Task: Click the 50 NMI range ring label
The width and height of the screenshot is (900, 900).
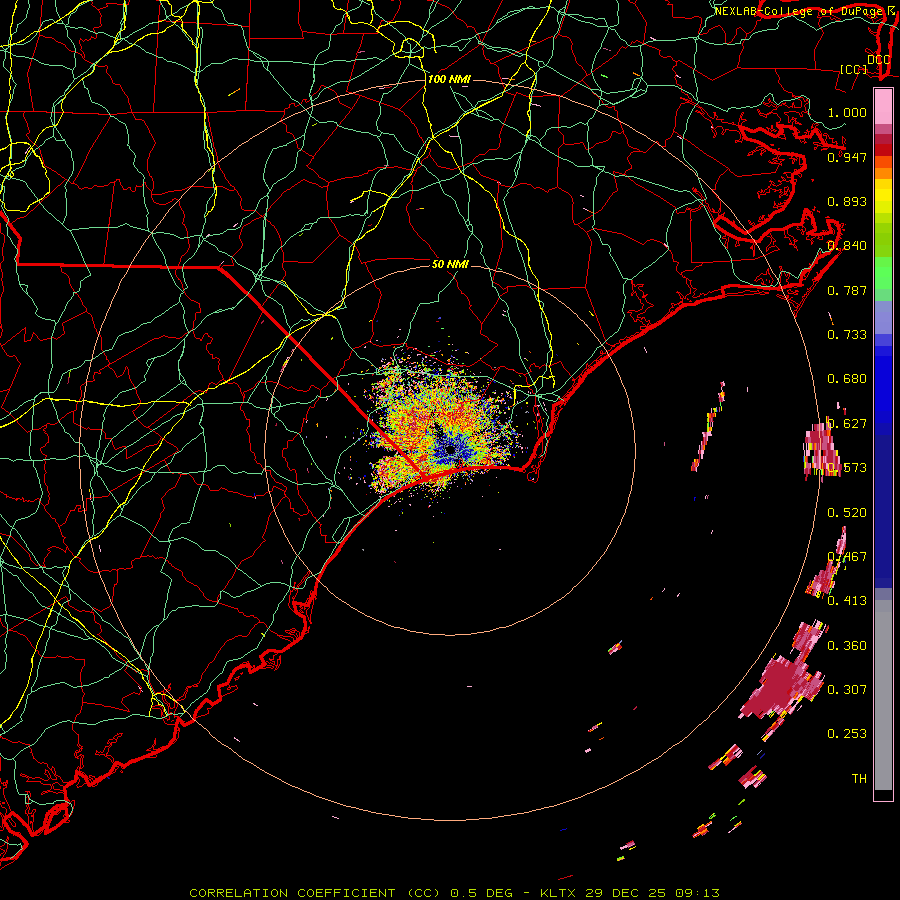Action: (450, 264)
